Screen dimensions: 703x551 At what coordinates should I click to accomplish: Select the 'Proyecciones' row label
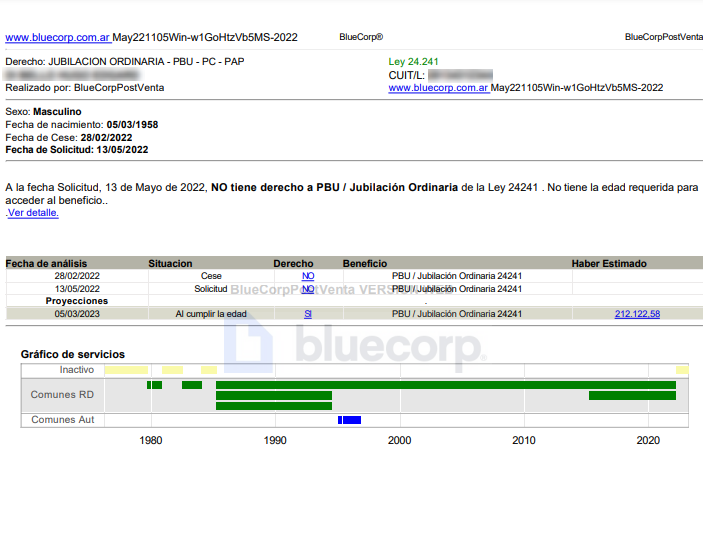pyautogui.click(x=77, y=301)
